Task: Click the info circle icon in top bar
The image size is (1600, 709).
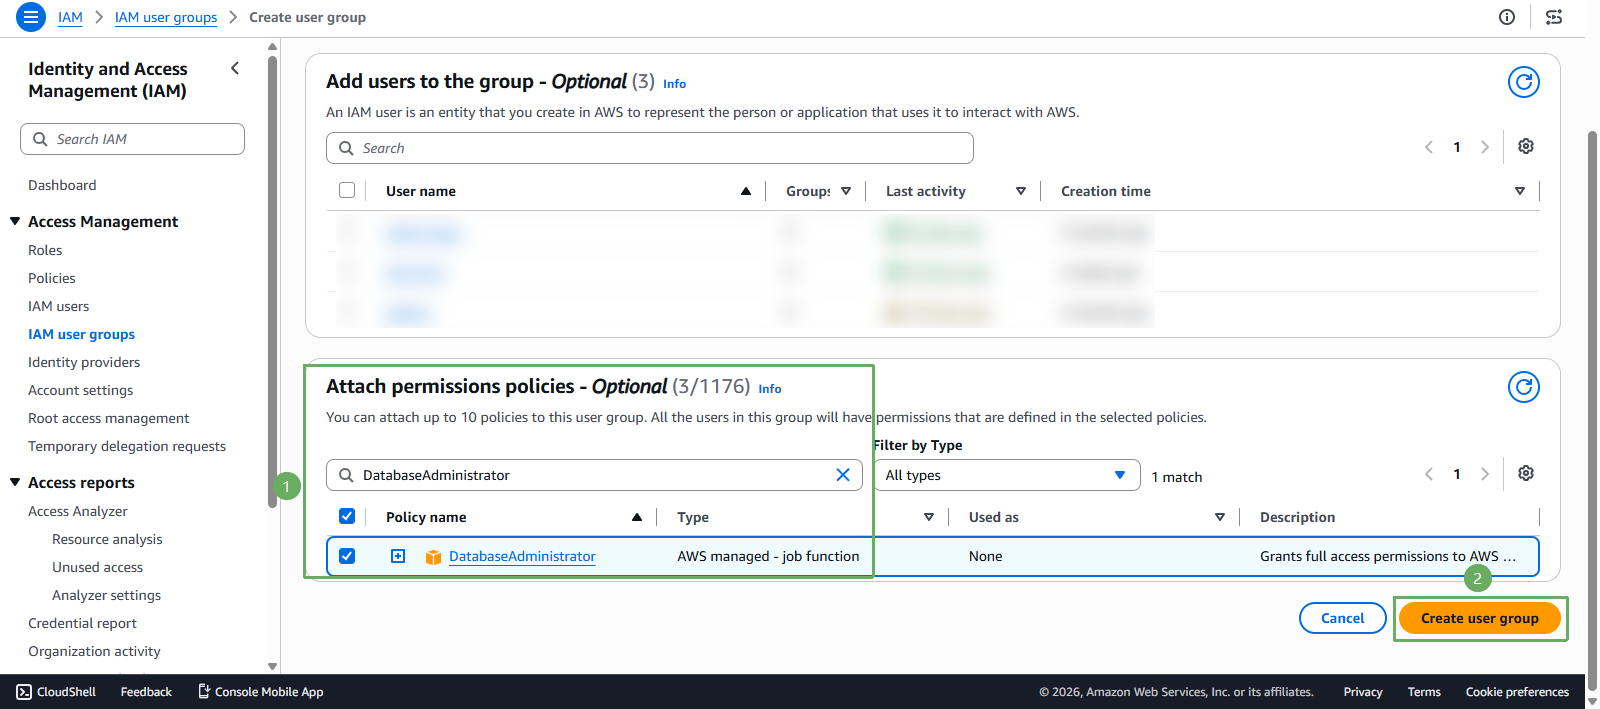Action: pyautogui.click(x=1507, y=17)
